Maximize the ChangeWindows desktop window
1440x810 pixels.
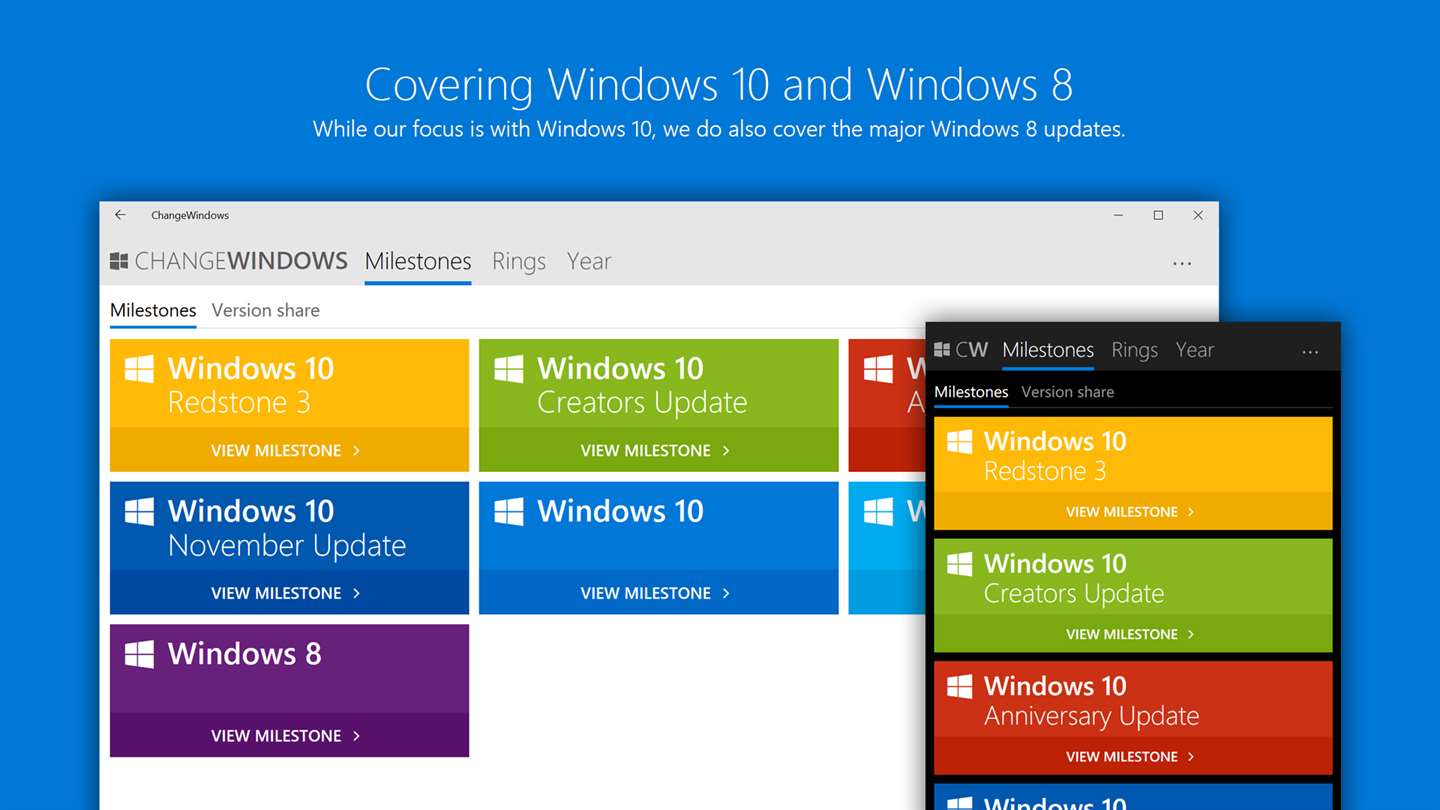pos(1158,215)
